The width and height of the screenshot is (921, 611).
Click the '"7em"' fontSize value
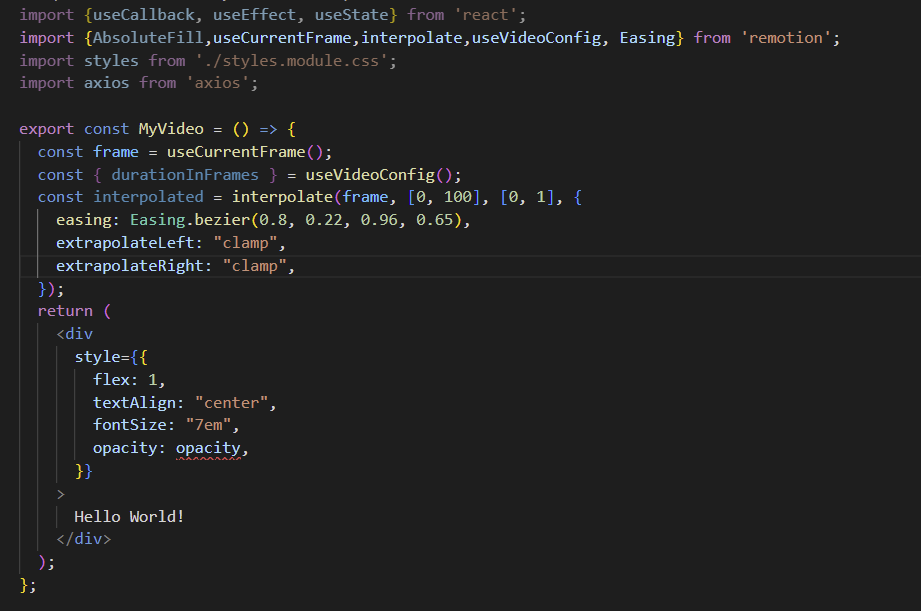pyautogui.click(x=208, y=425)
